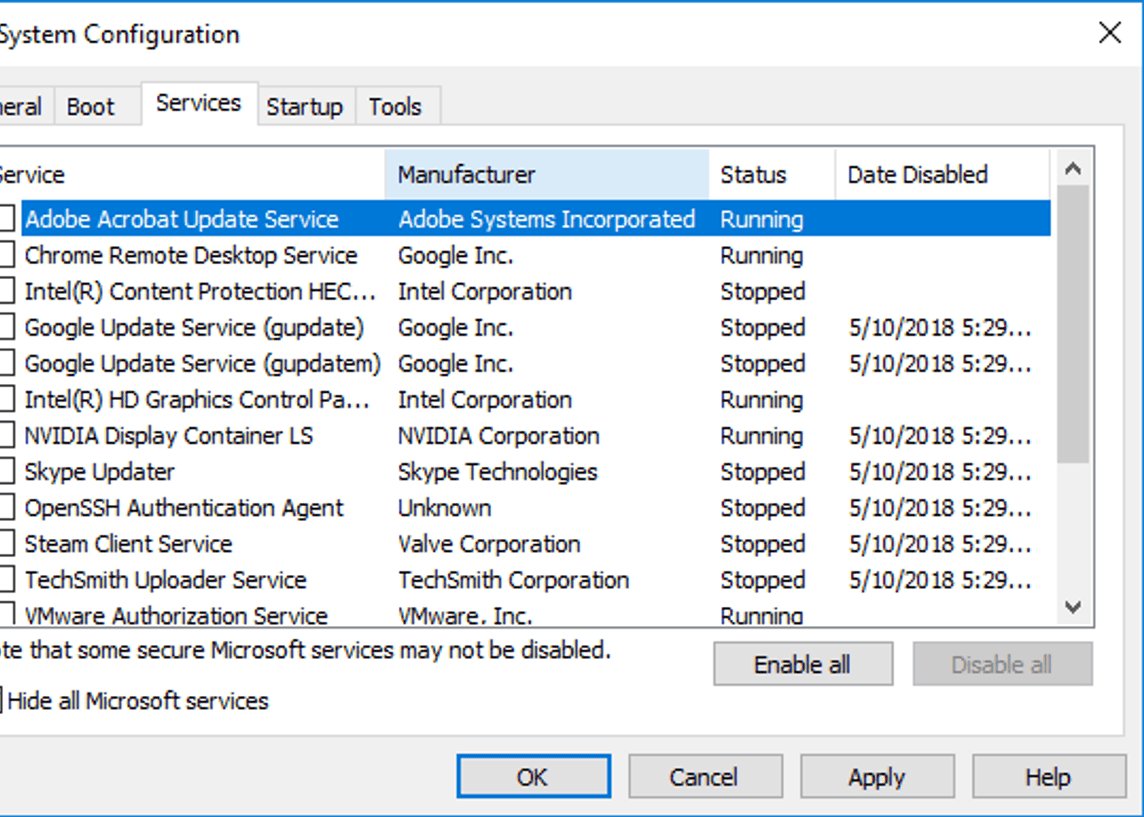Screen dimensions: 1144x817
Task: Sort by Status column header
Action: click(x=771, y=174)
